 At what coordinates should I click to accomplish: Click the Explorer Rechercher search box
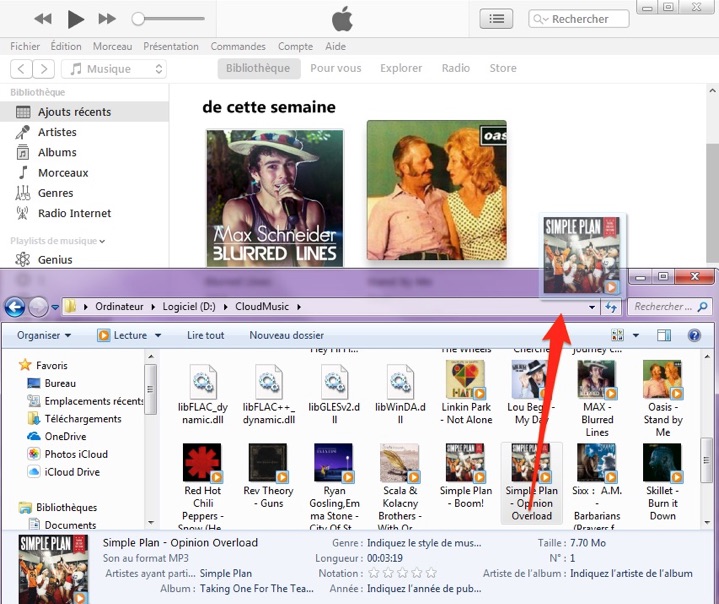pyautogui.click(x=670, y=307)
